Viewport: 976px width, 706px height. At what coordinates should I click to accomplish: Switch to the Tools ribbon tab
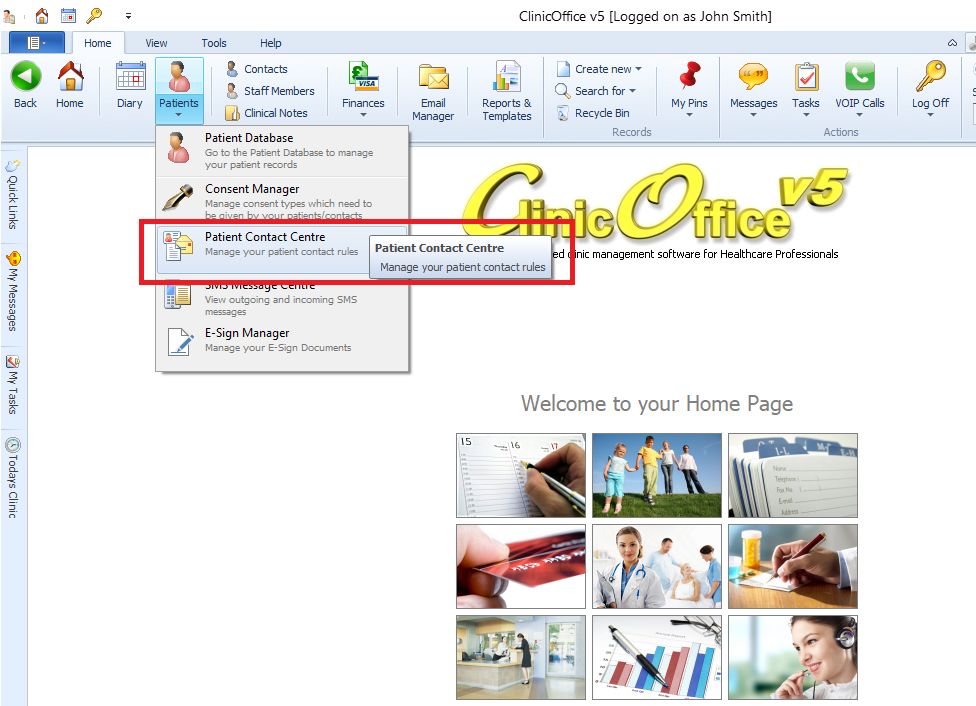click(214, 43)
